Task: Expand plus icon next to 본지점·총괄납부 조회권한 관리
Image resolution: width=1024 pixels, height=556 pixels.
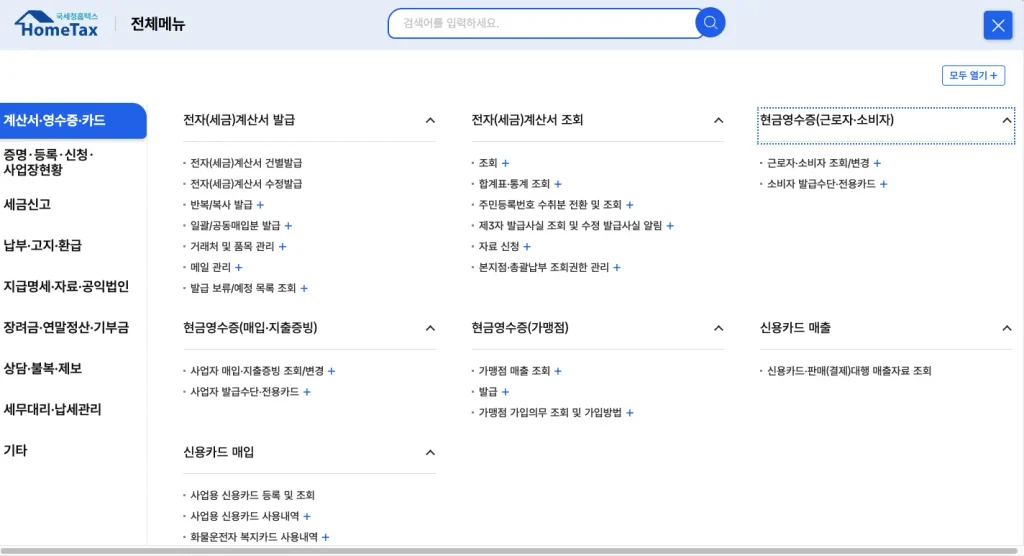Action: (x=616, y=267)
